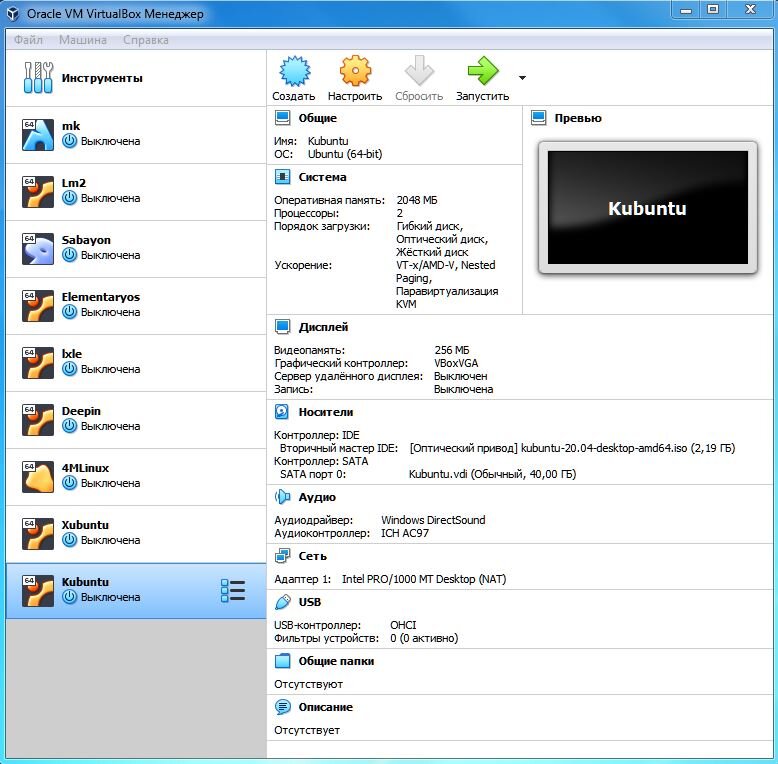Click the Создать (Create) toolbar icon
This screenshot has width=778, height=764.
coord(295,71)
